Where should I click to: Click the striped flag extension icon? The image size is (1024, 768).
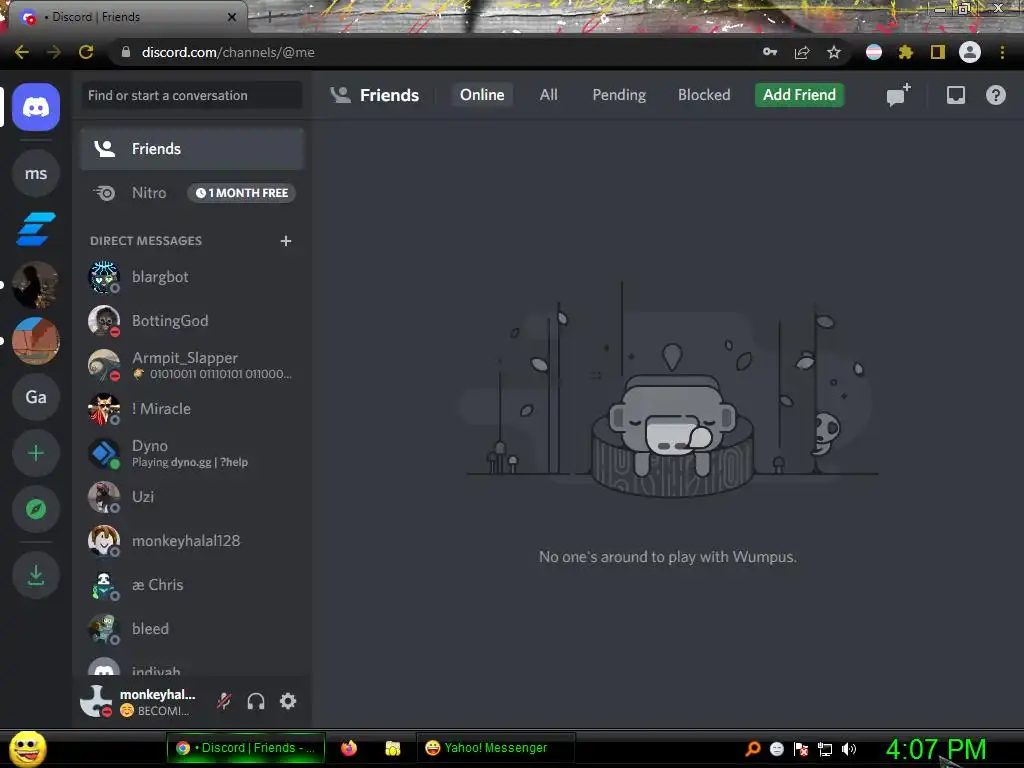coord(874,52)
